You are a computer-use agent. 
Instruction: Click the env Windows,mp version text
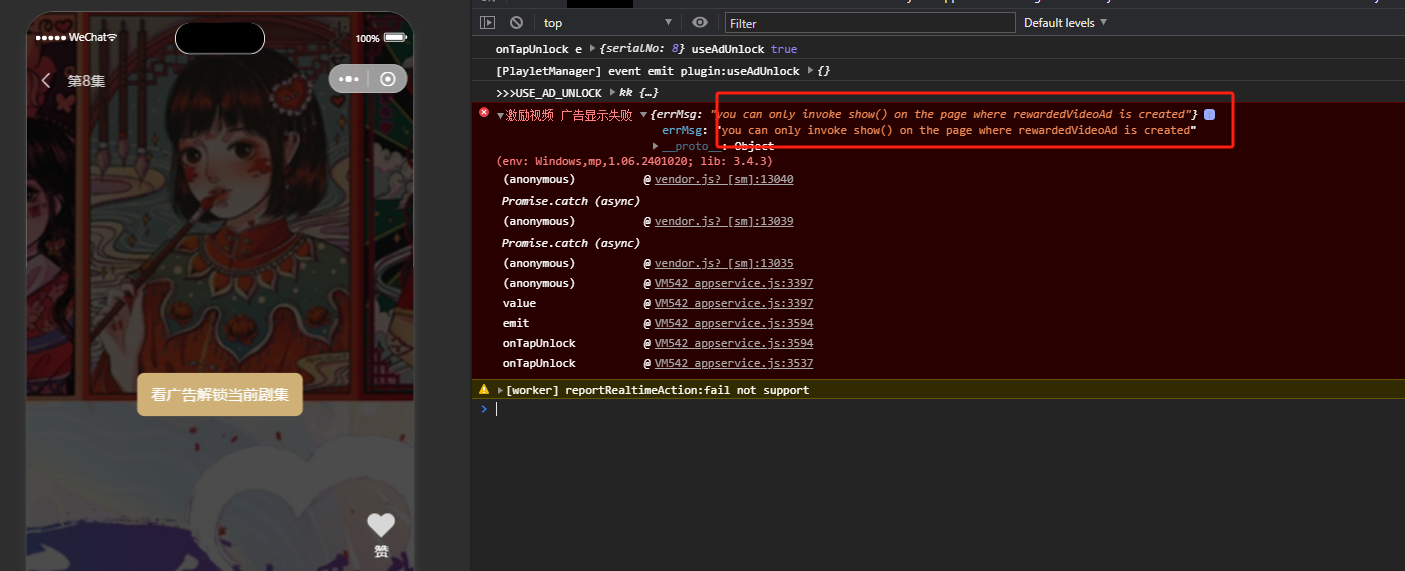tap(634, 161)
